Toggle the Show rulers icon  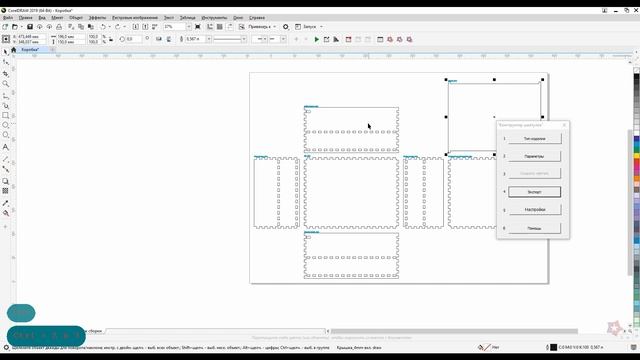click(x=210, y=27)
